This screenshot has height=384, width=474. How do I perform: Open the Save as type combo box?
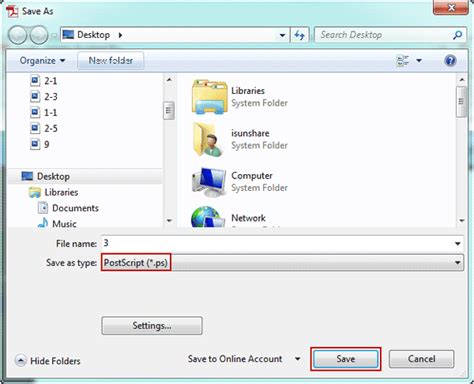pos(282,263)
